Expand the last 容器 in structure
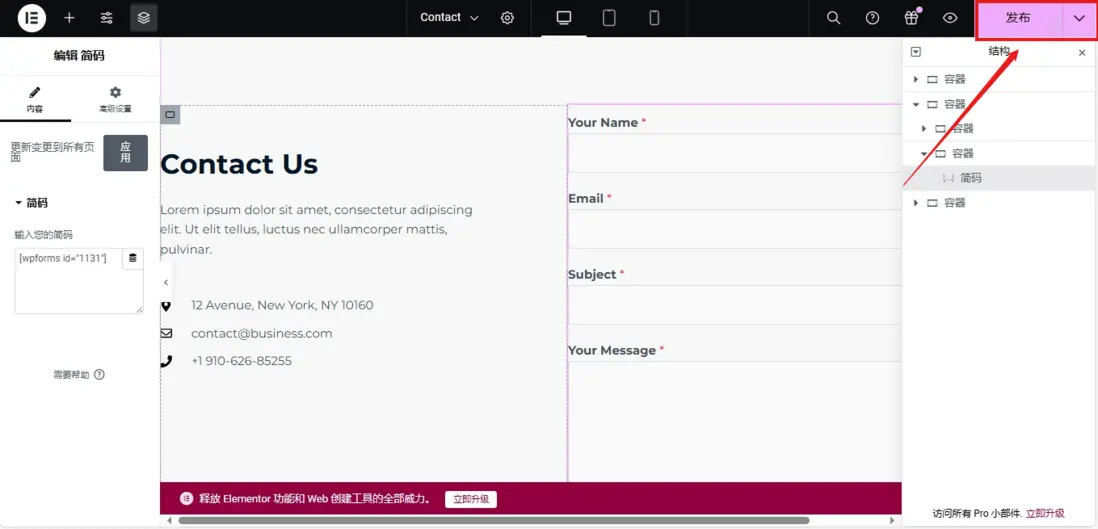 916,203
